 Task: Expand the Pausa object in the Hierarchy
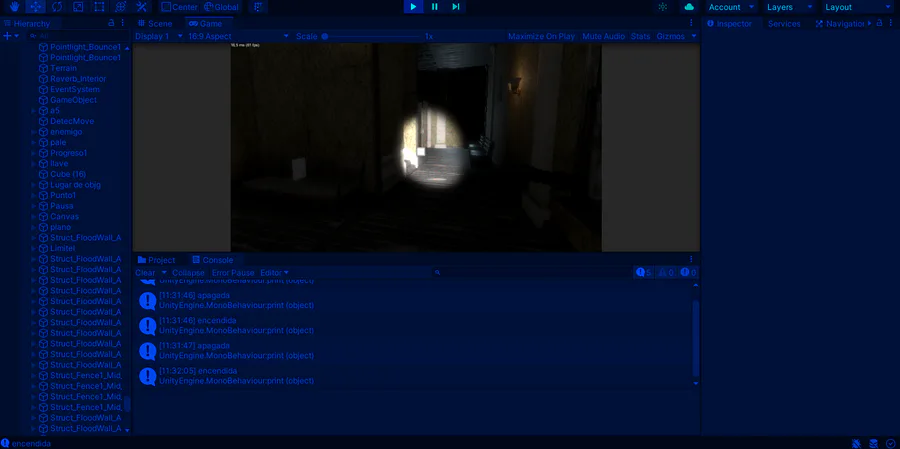(33, 206)
